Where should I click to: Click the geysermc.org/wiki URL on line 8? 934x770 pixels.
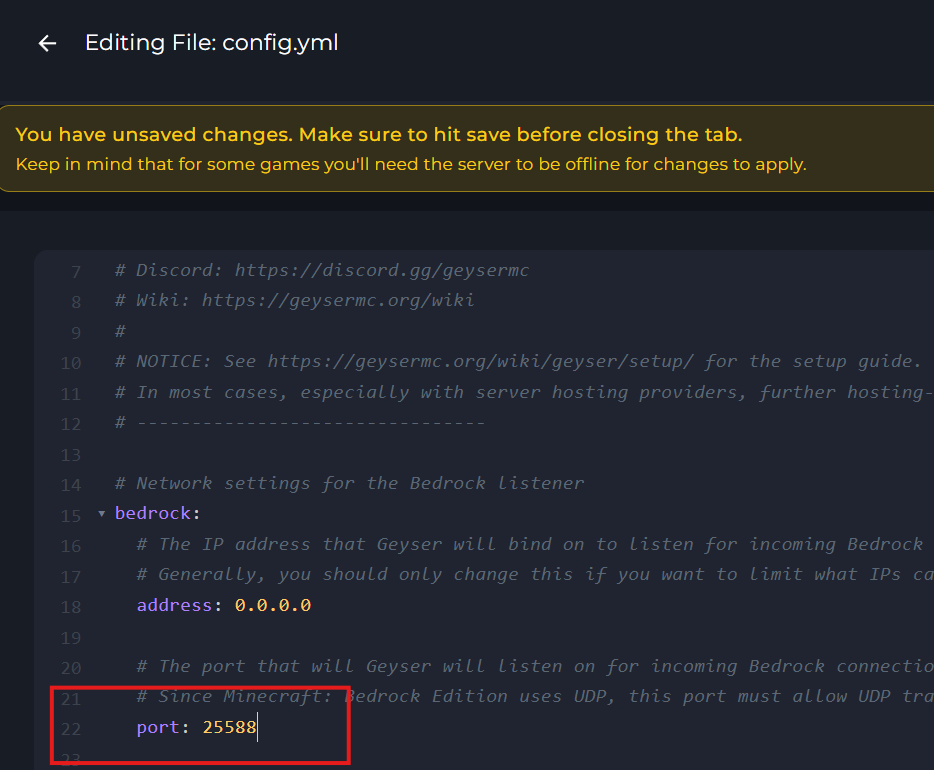(x=338, y=300)
